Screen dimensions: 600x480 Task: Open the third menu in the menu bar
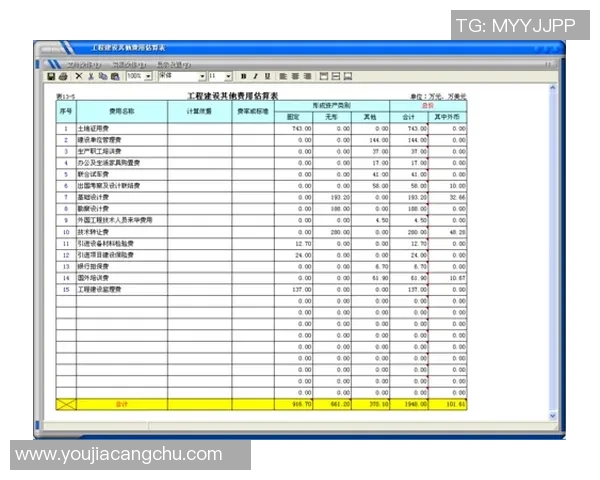tap(174, 65)
